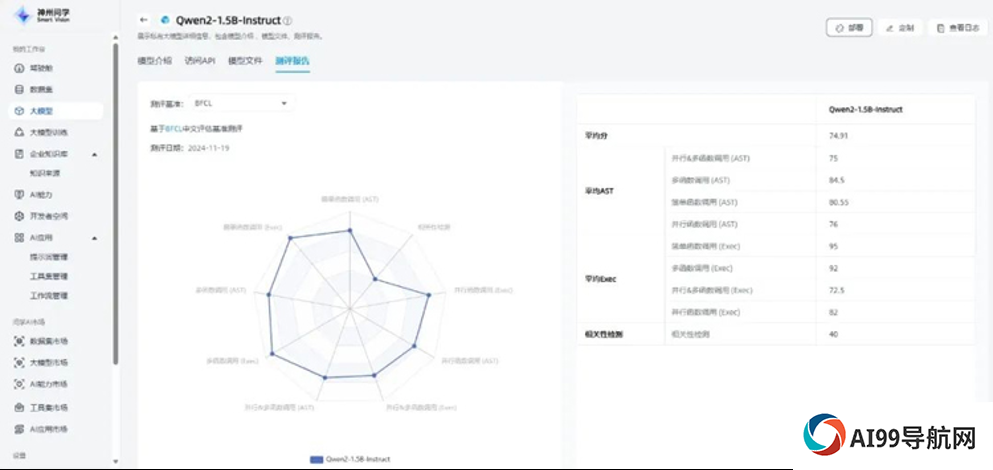Open the AI能力市场 market icon

click(x=19, y=384)
